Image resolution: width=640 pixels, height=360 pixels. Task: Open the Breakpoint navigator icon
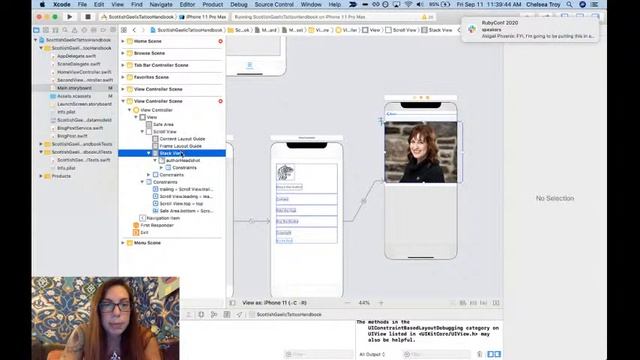pyautogui.click(x=103, y=30)
